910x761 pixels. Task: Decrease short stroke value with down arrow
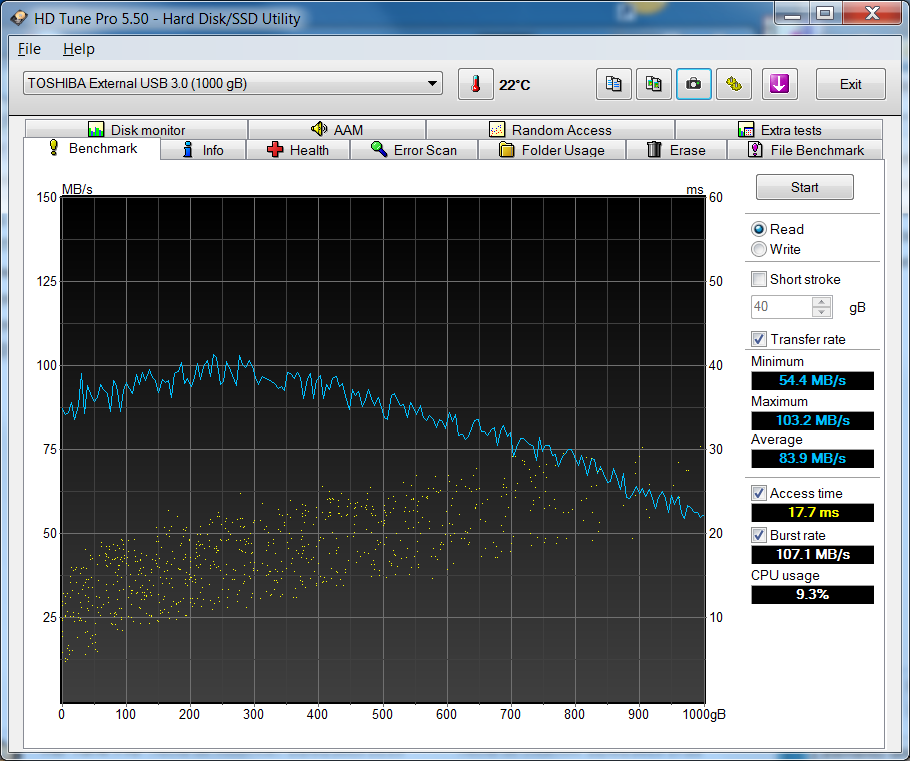(821, 312)
